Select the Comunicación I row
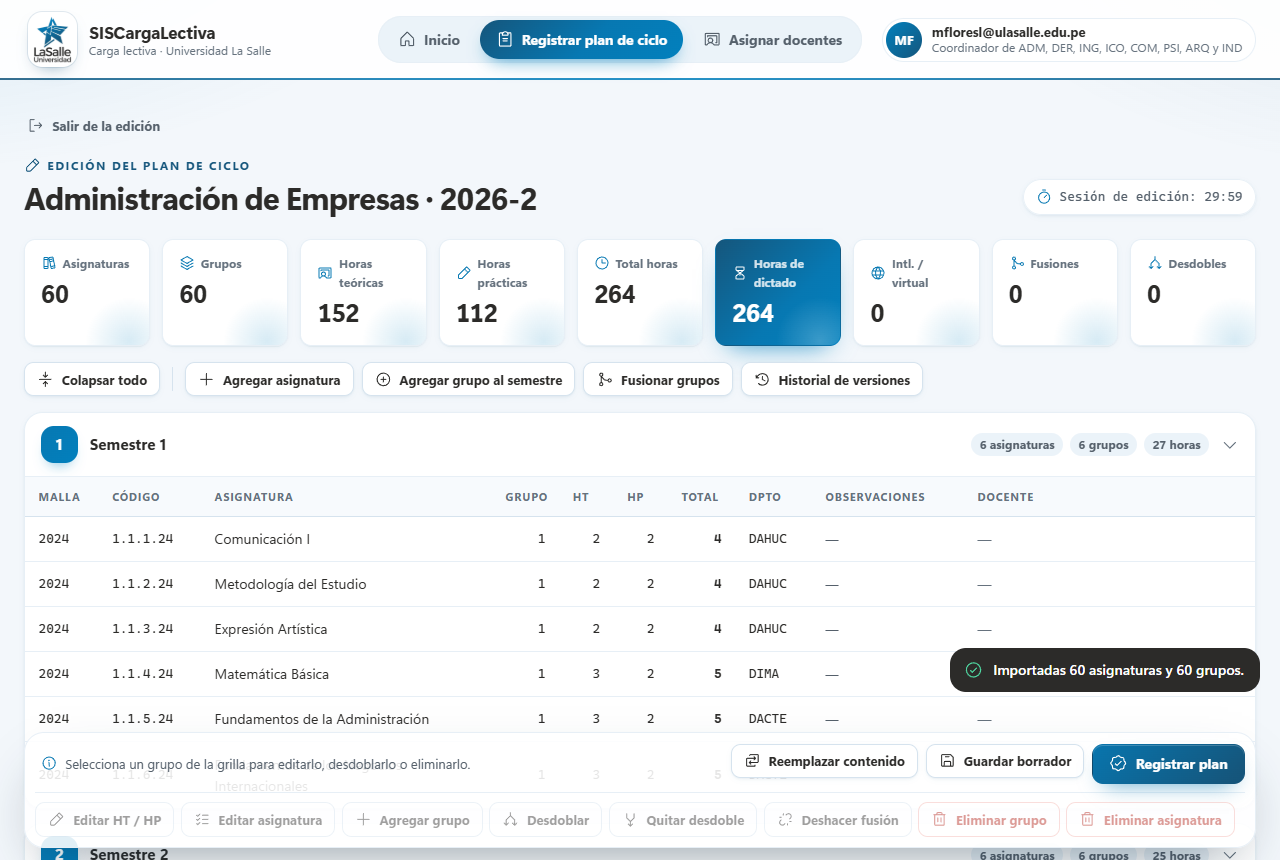Image resolution: width=1280 pixels, height=860 pixels. 640,539
